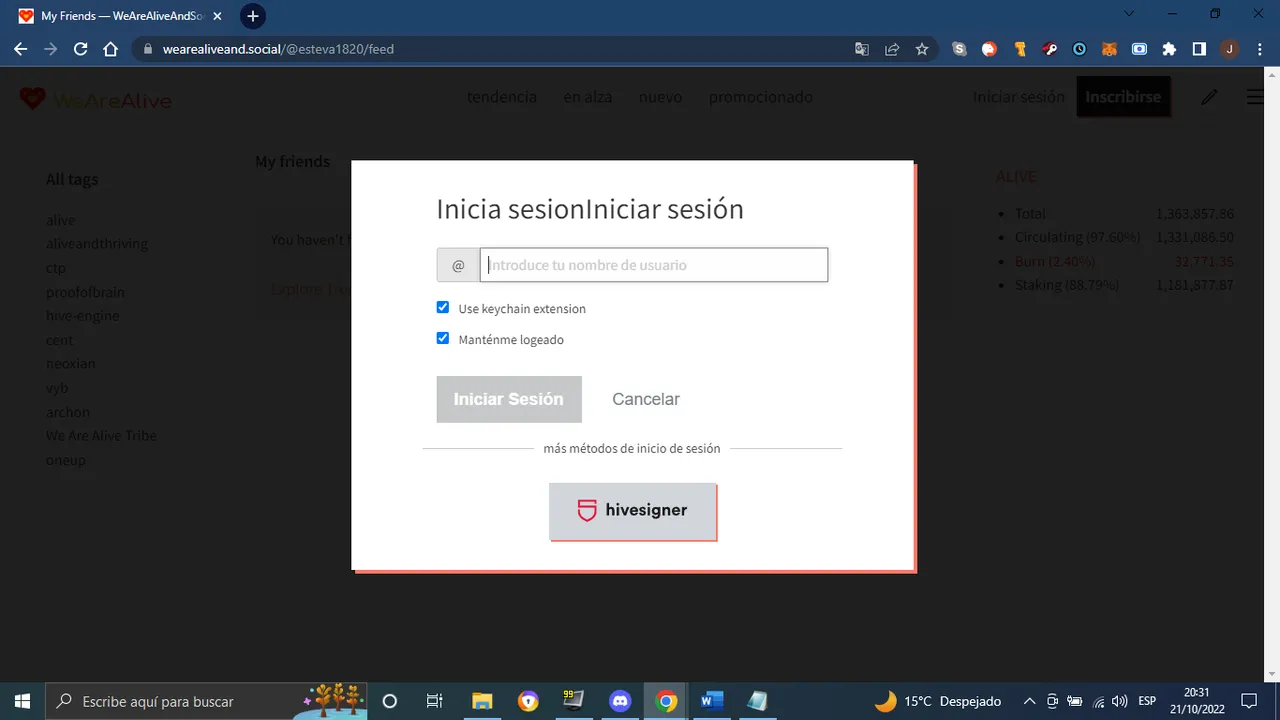Click the Iniciar sesión header link
Screen dimensions: 1280x720
(1019, 97)
